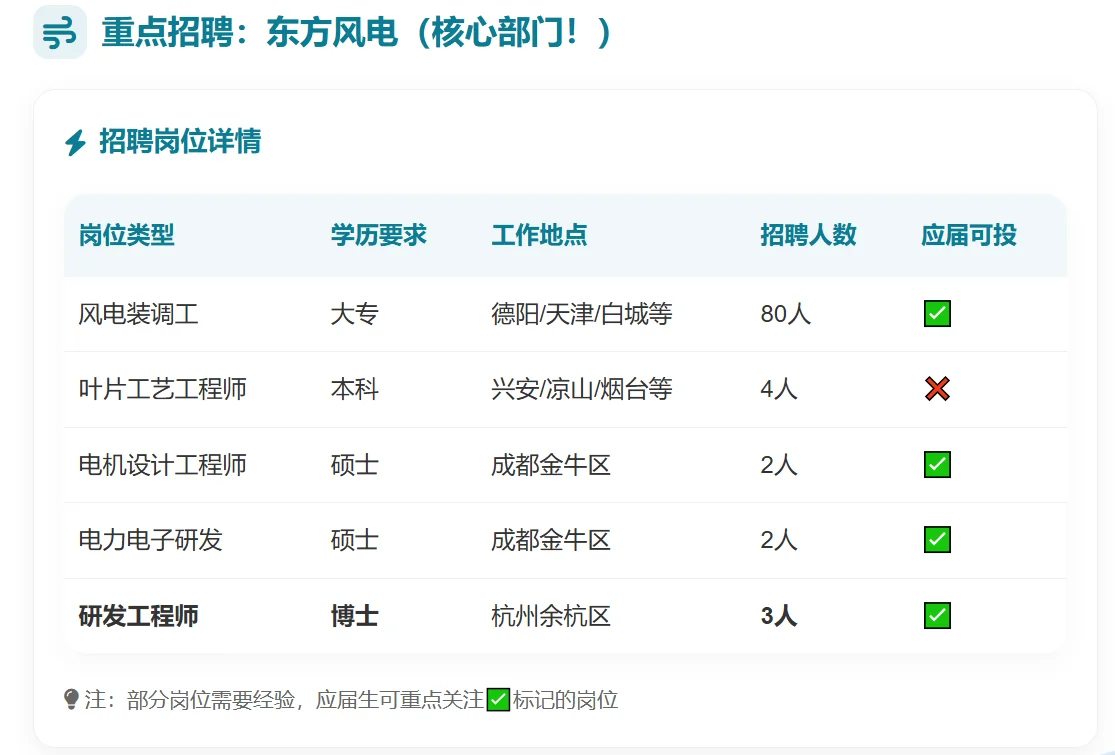This screenshot has width=1115, height=755.
Task: Click the red cross in the 叶片工艺工程师 row
Action: coord(937,389)
